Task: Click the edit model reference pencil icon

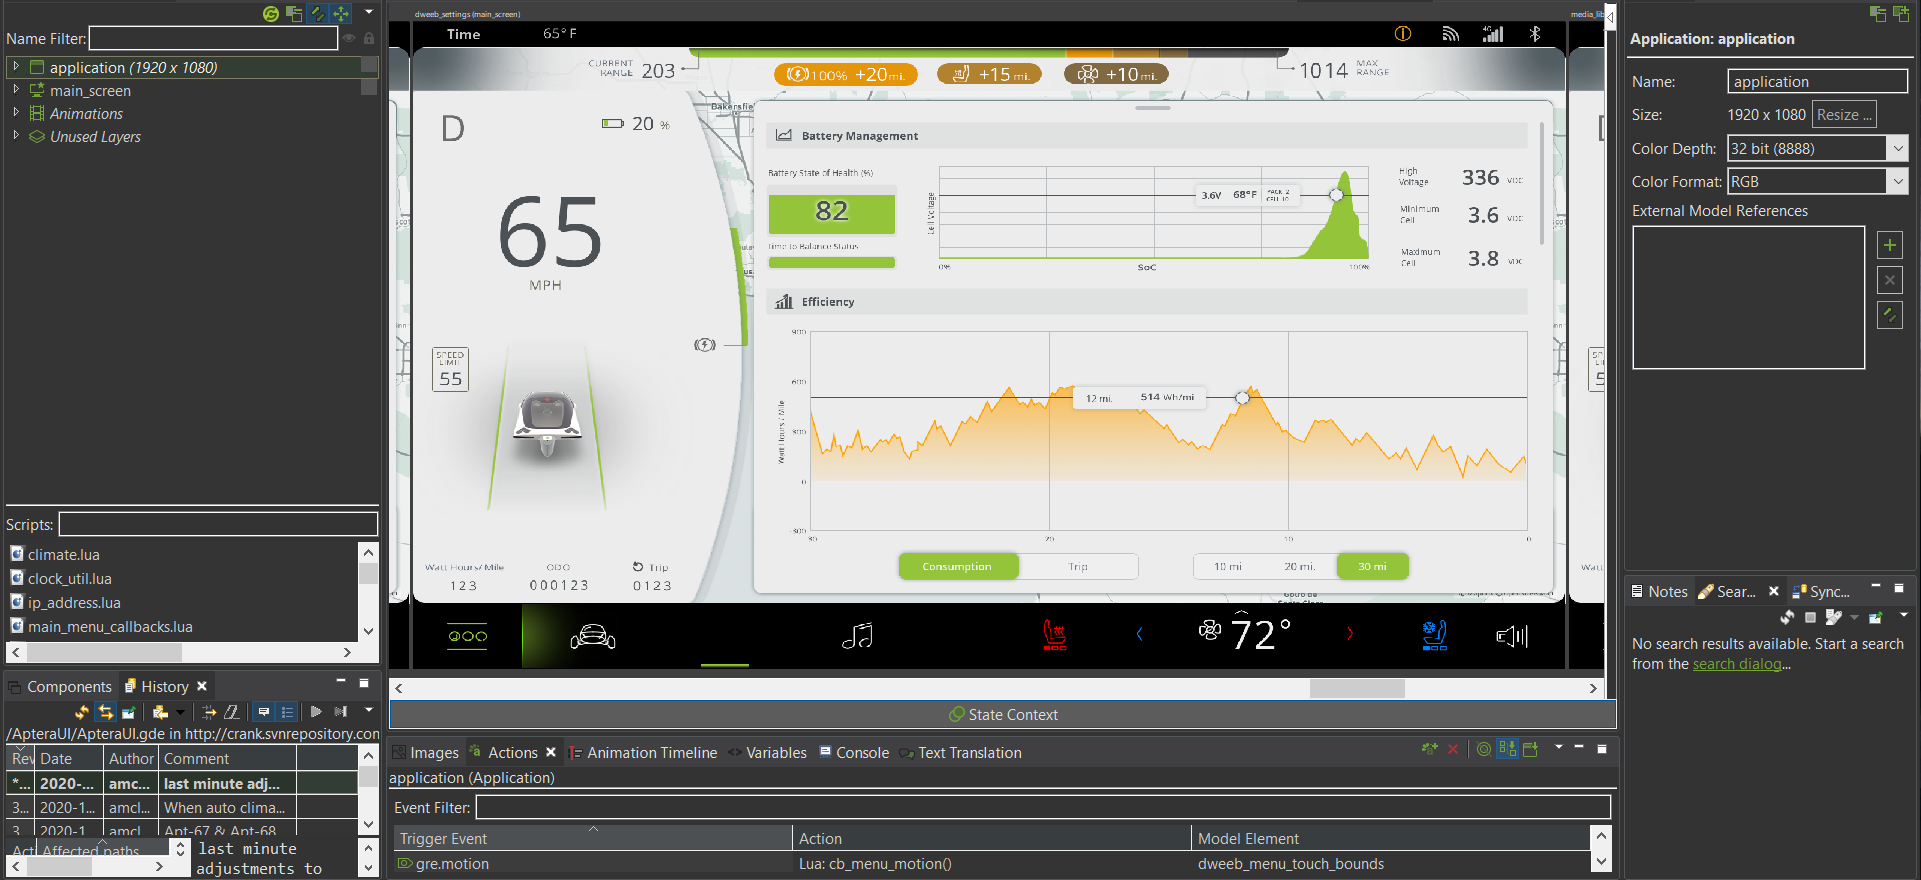Action: point(1889,315)
